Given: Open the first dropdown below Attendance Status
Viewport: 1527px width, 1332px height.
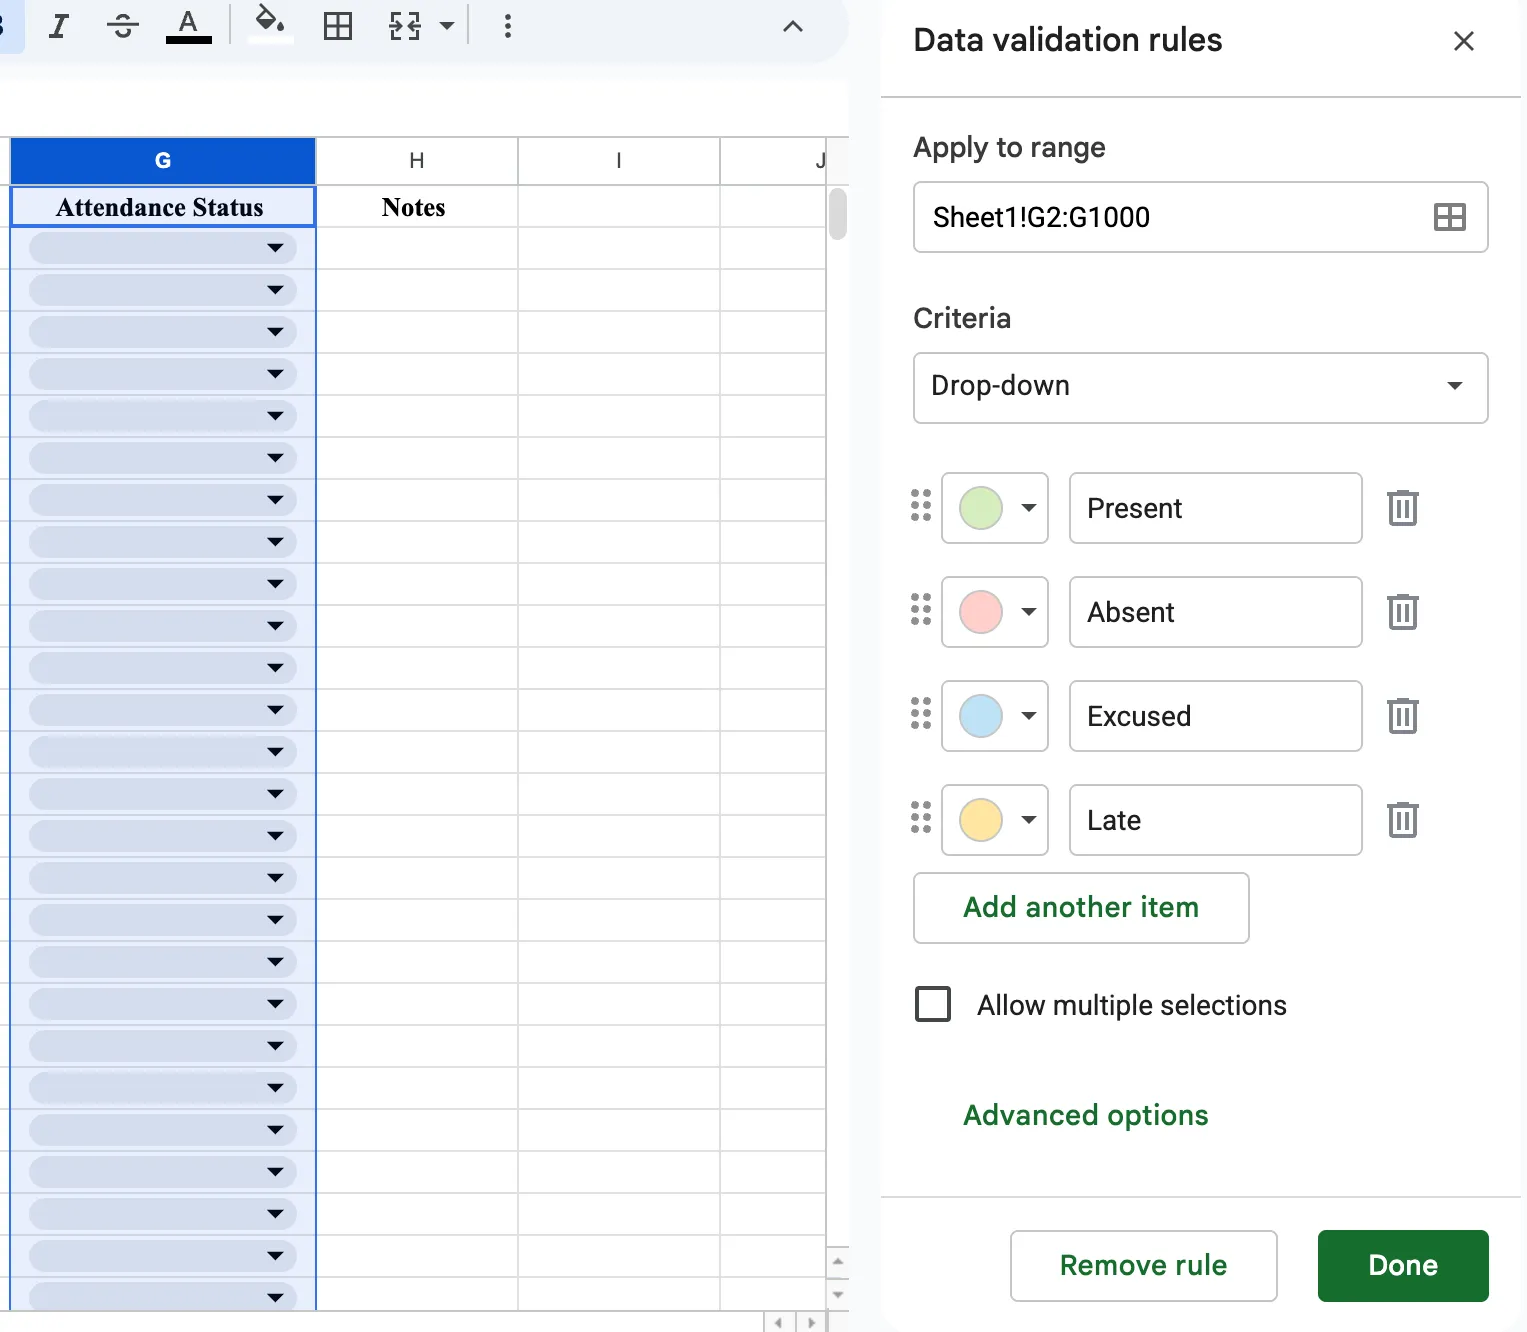Looking at the screenshot, I should pyautogui.click(x=163, y=248).
